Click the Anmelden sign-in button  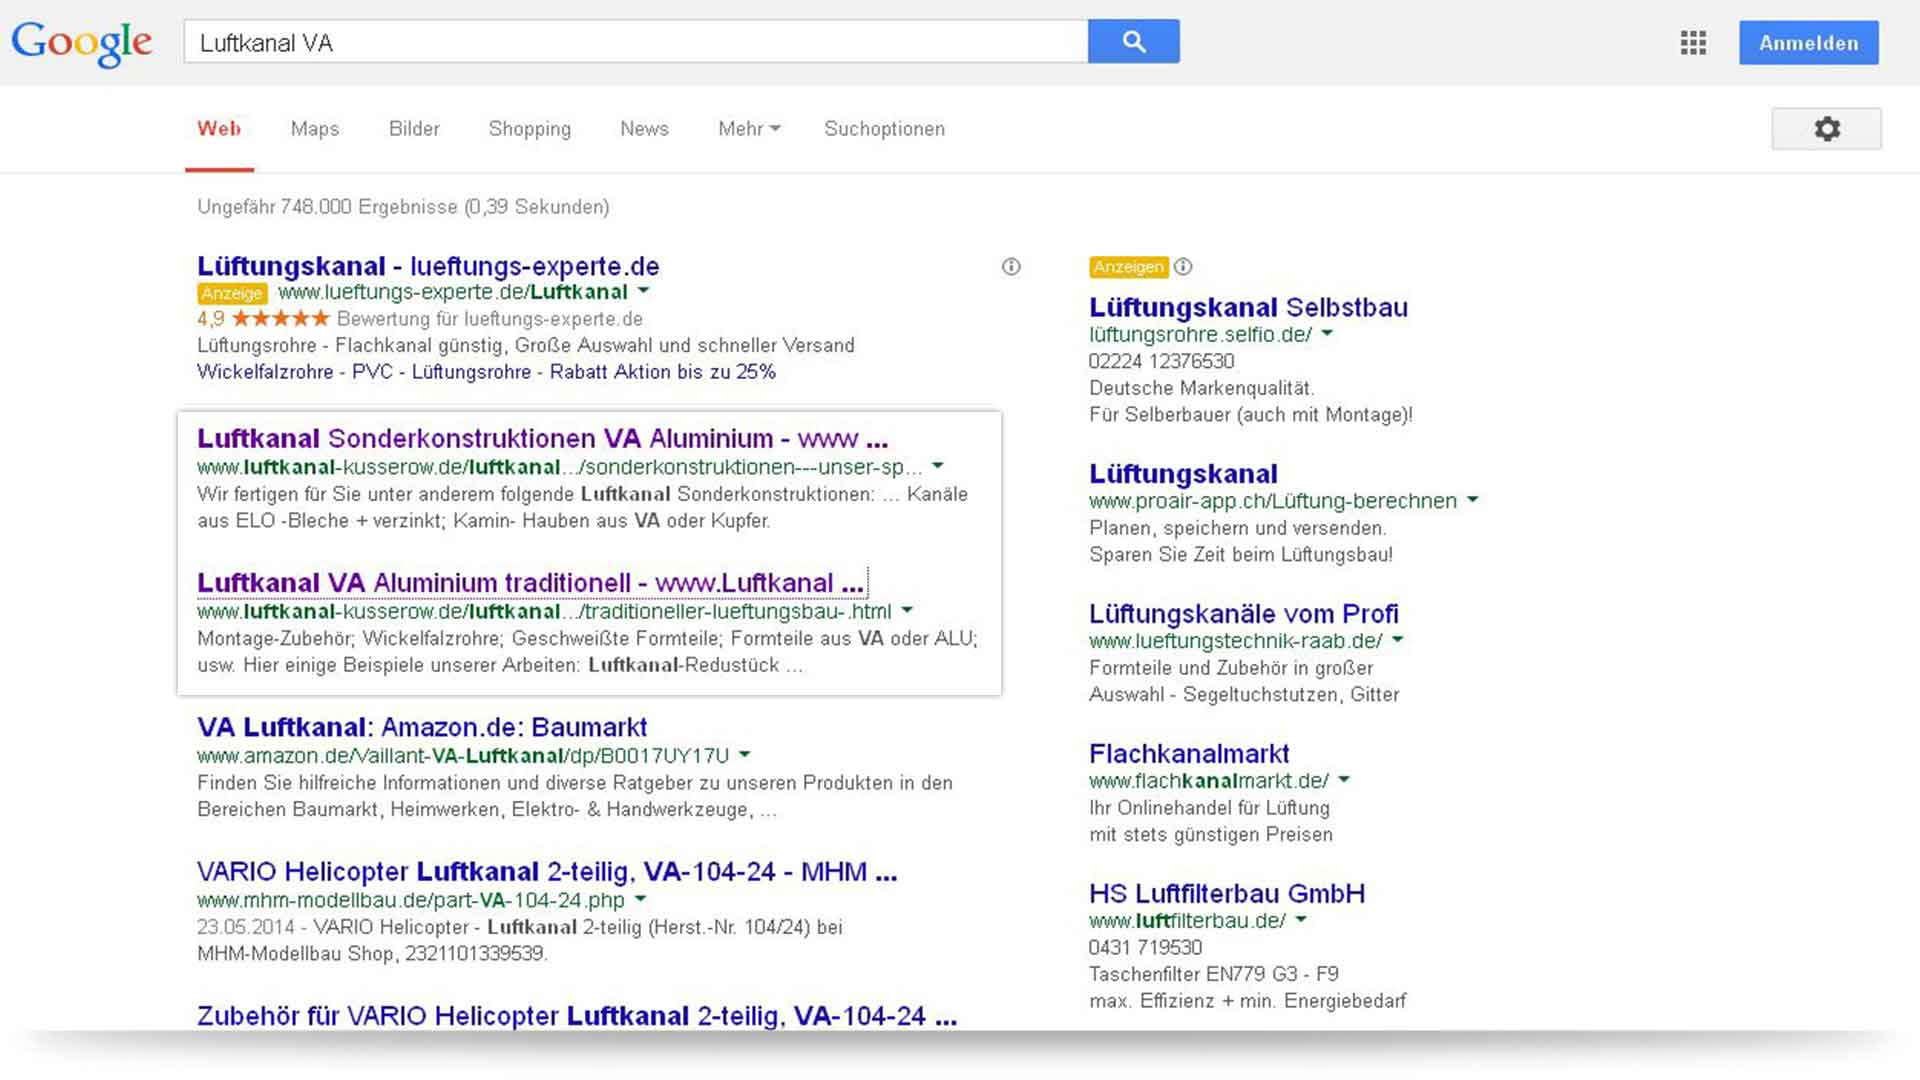[1808, 43]
